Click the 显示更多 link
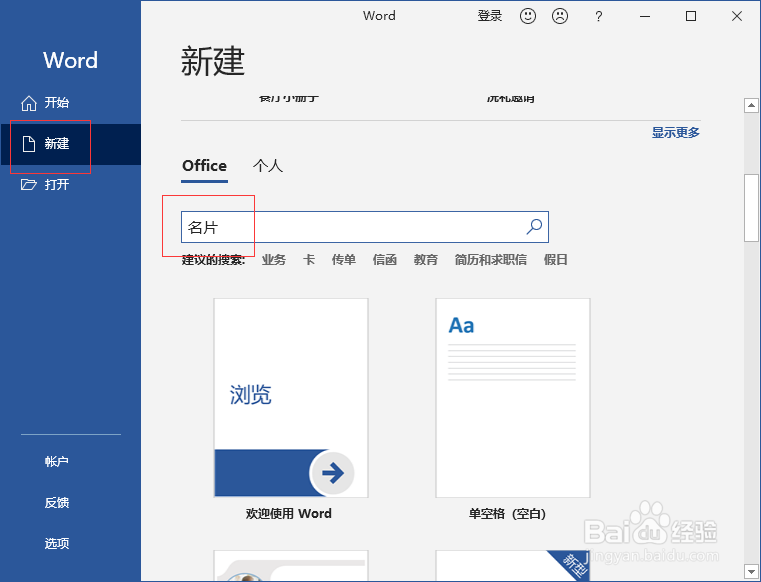 (x=675, y=133)
